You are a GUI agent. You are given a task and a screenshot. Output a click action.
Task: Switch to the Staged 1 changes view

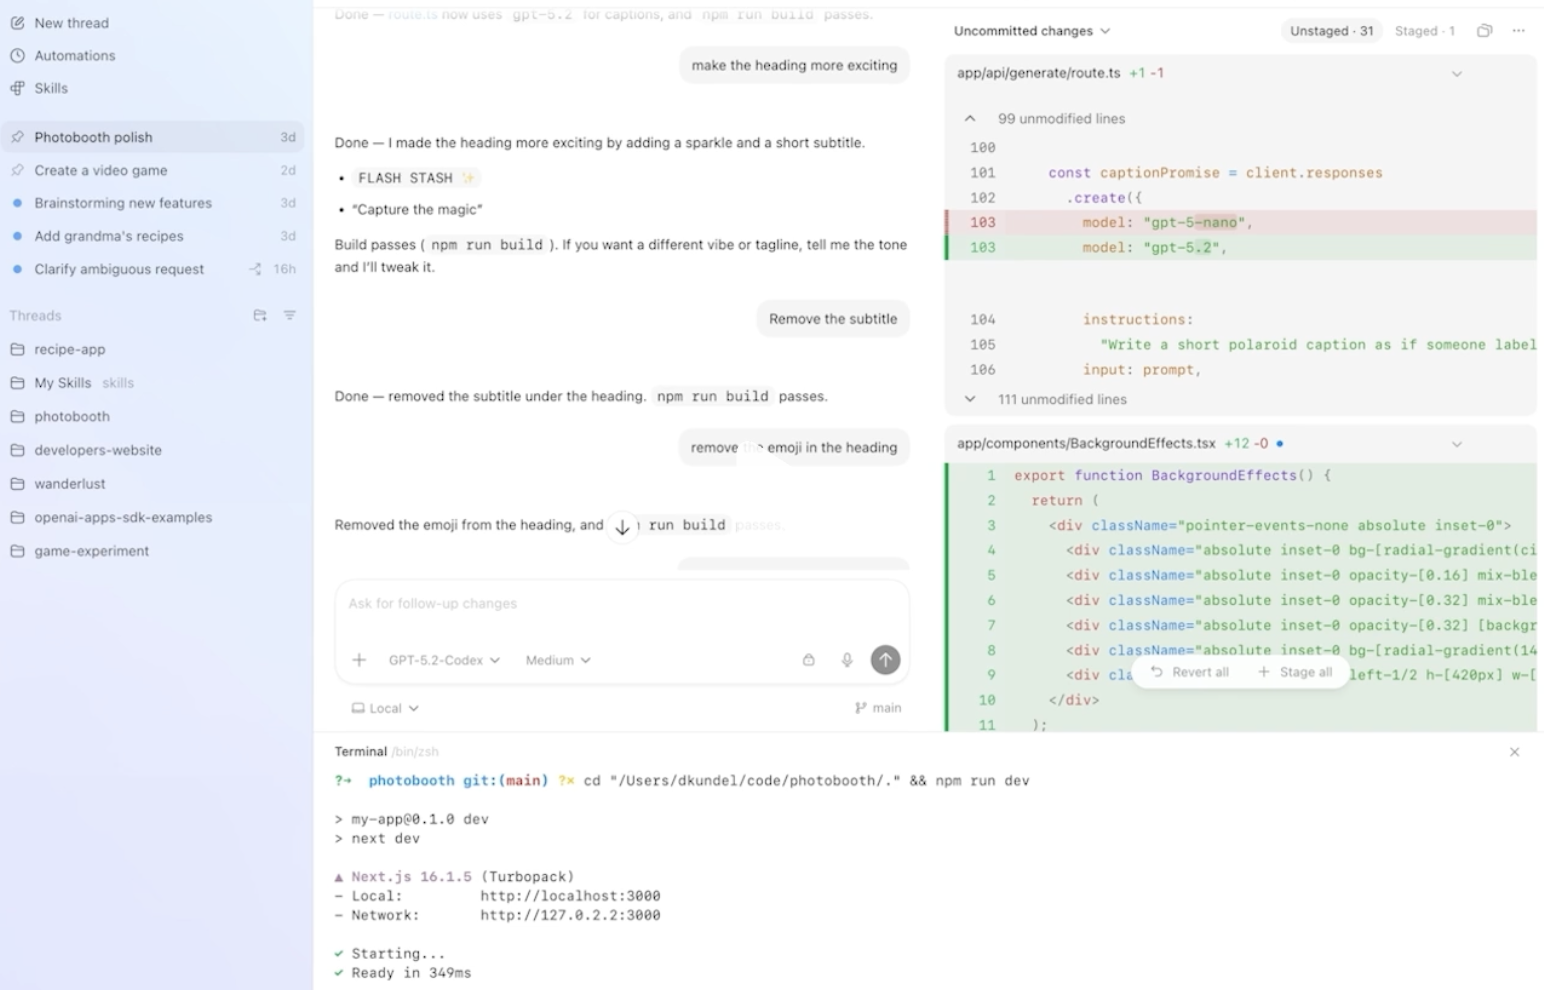[x=1424, y=31]
